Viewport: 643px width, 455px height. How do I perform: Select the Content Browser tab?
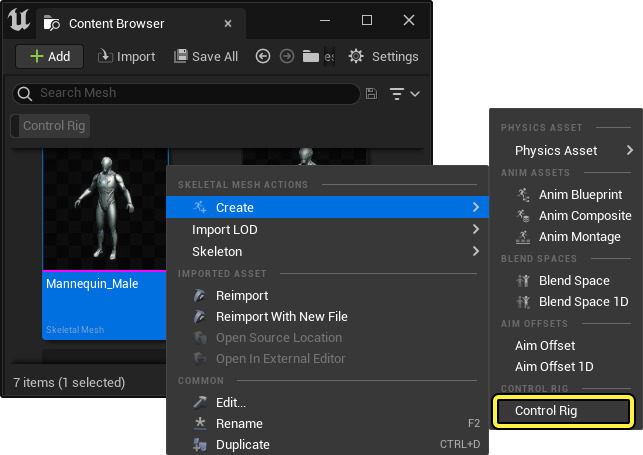(141, 24)
